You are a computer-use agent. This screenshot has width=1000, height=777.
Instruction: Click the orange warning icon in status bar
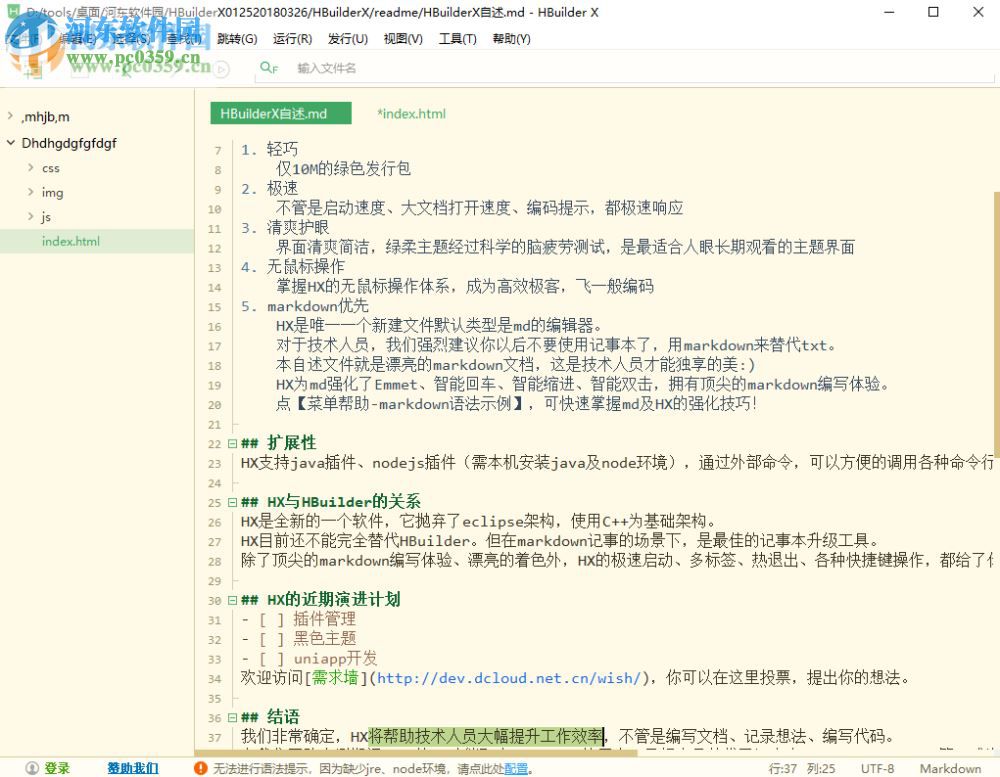200,768
